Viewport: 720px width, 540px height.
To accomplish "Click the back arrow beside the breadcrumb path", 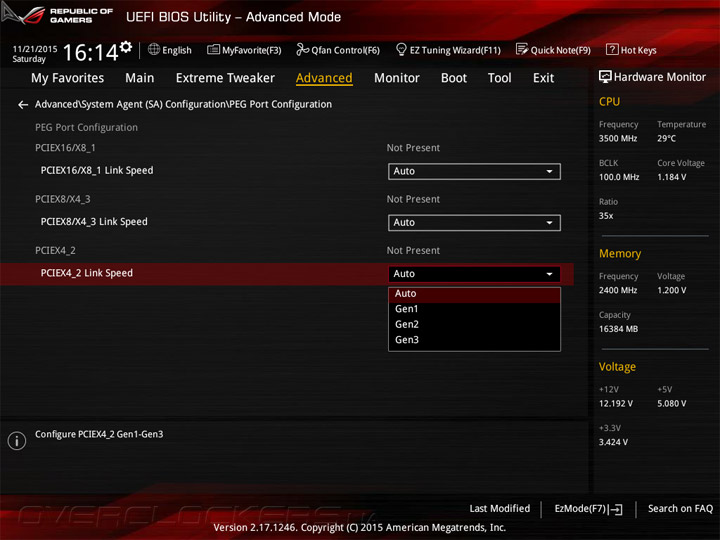I will [22, 105].
